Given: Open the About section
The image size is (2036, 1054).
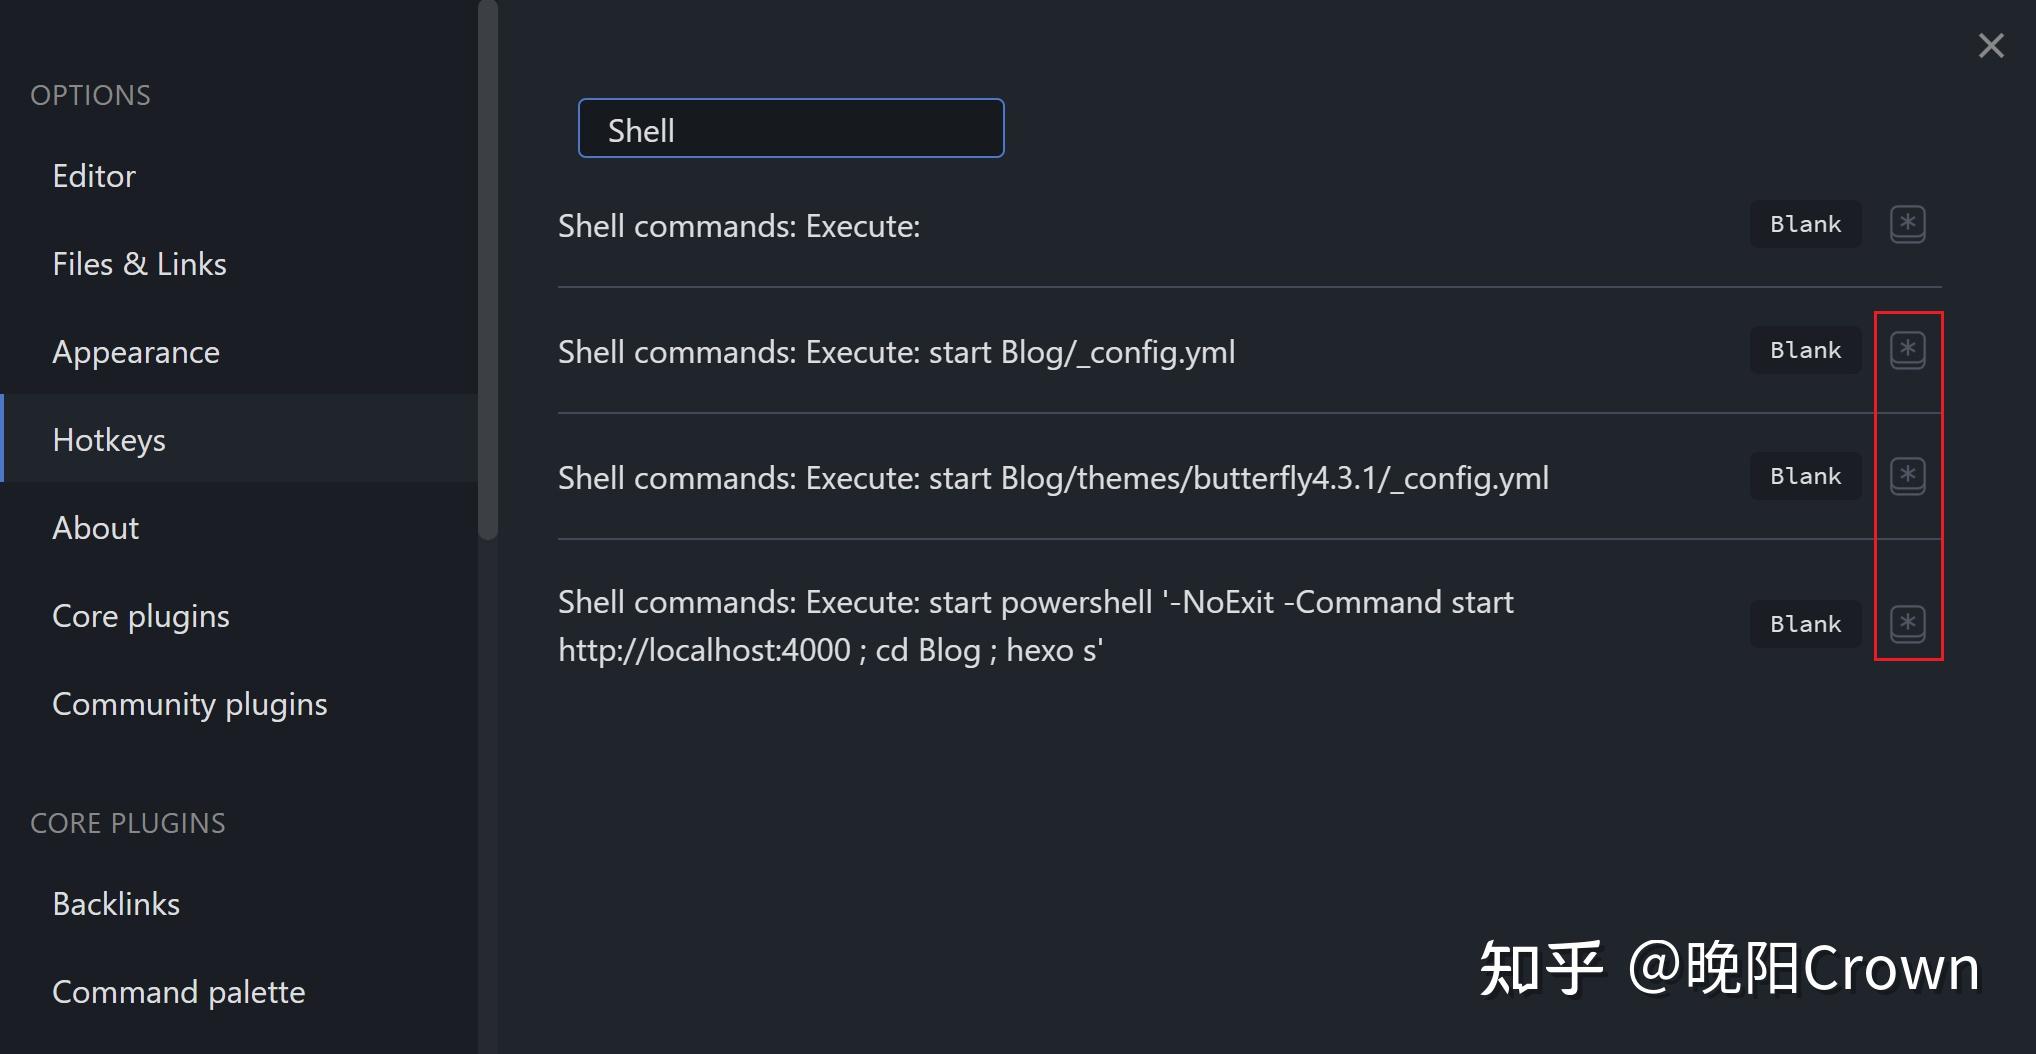Looking at the screenshot, I should (96, 528).
